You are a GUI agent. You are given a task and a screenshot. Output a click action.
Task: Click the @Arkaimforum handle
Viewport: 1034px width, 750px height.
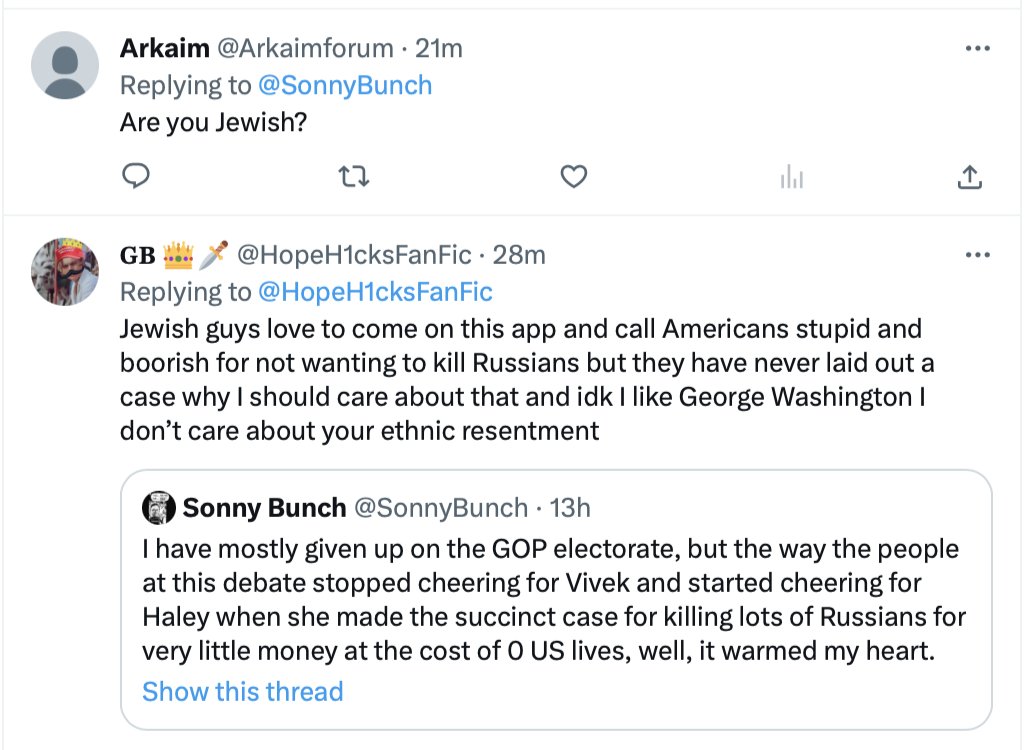click(x=300, y=48)
